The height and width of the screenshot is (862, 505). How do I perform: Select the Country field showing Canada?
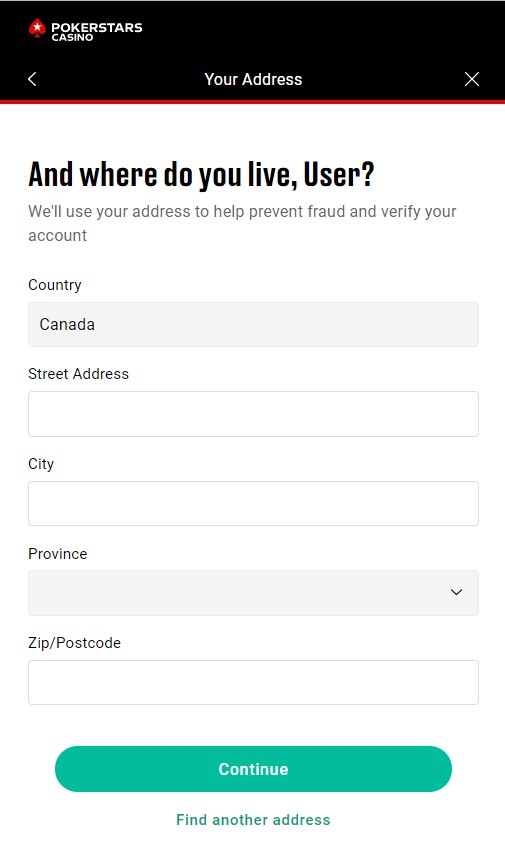(x=253, y=324)
